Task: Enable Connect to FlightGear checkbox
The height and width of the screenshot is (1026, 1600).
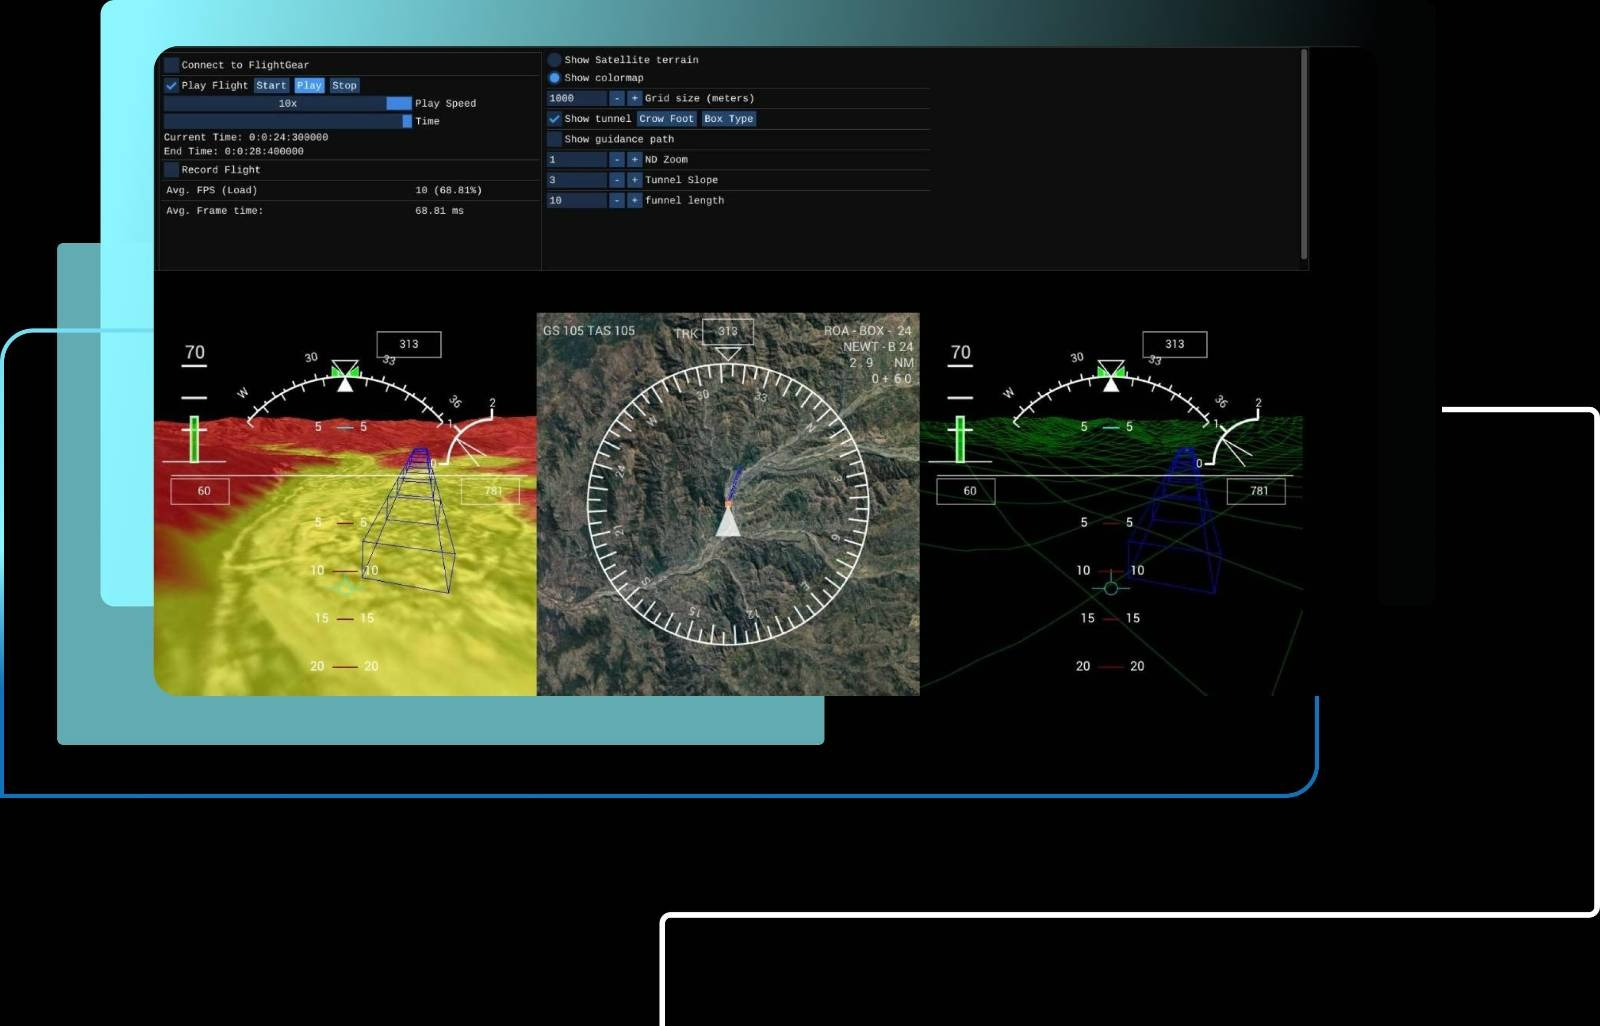Action: (x=171, y=65)
